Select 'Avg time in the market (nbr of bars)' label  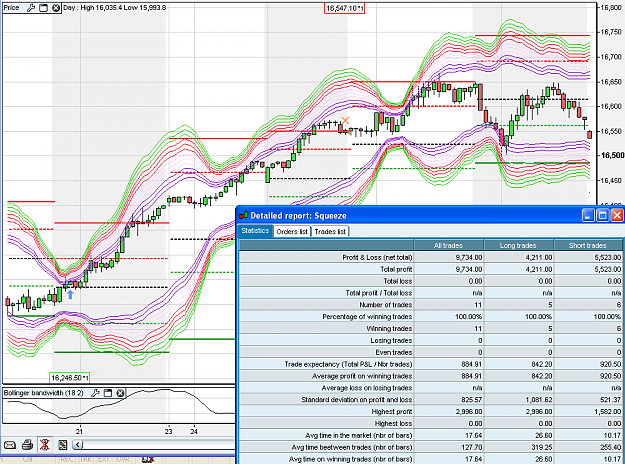(359, 435)
